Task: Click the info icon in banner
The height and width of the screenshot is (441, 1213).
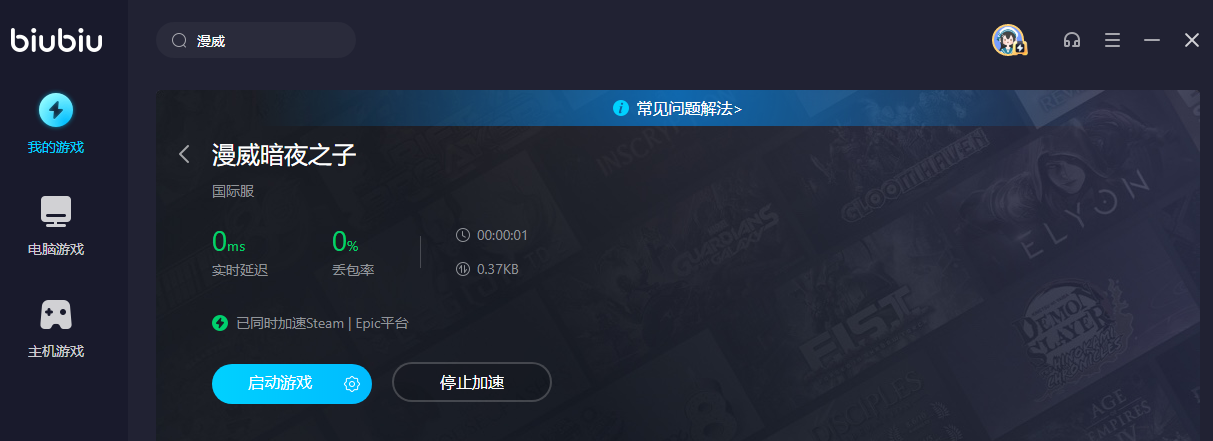Action: pos(621,108)
